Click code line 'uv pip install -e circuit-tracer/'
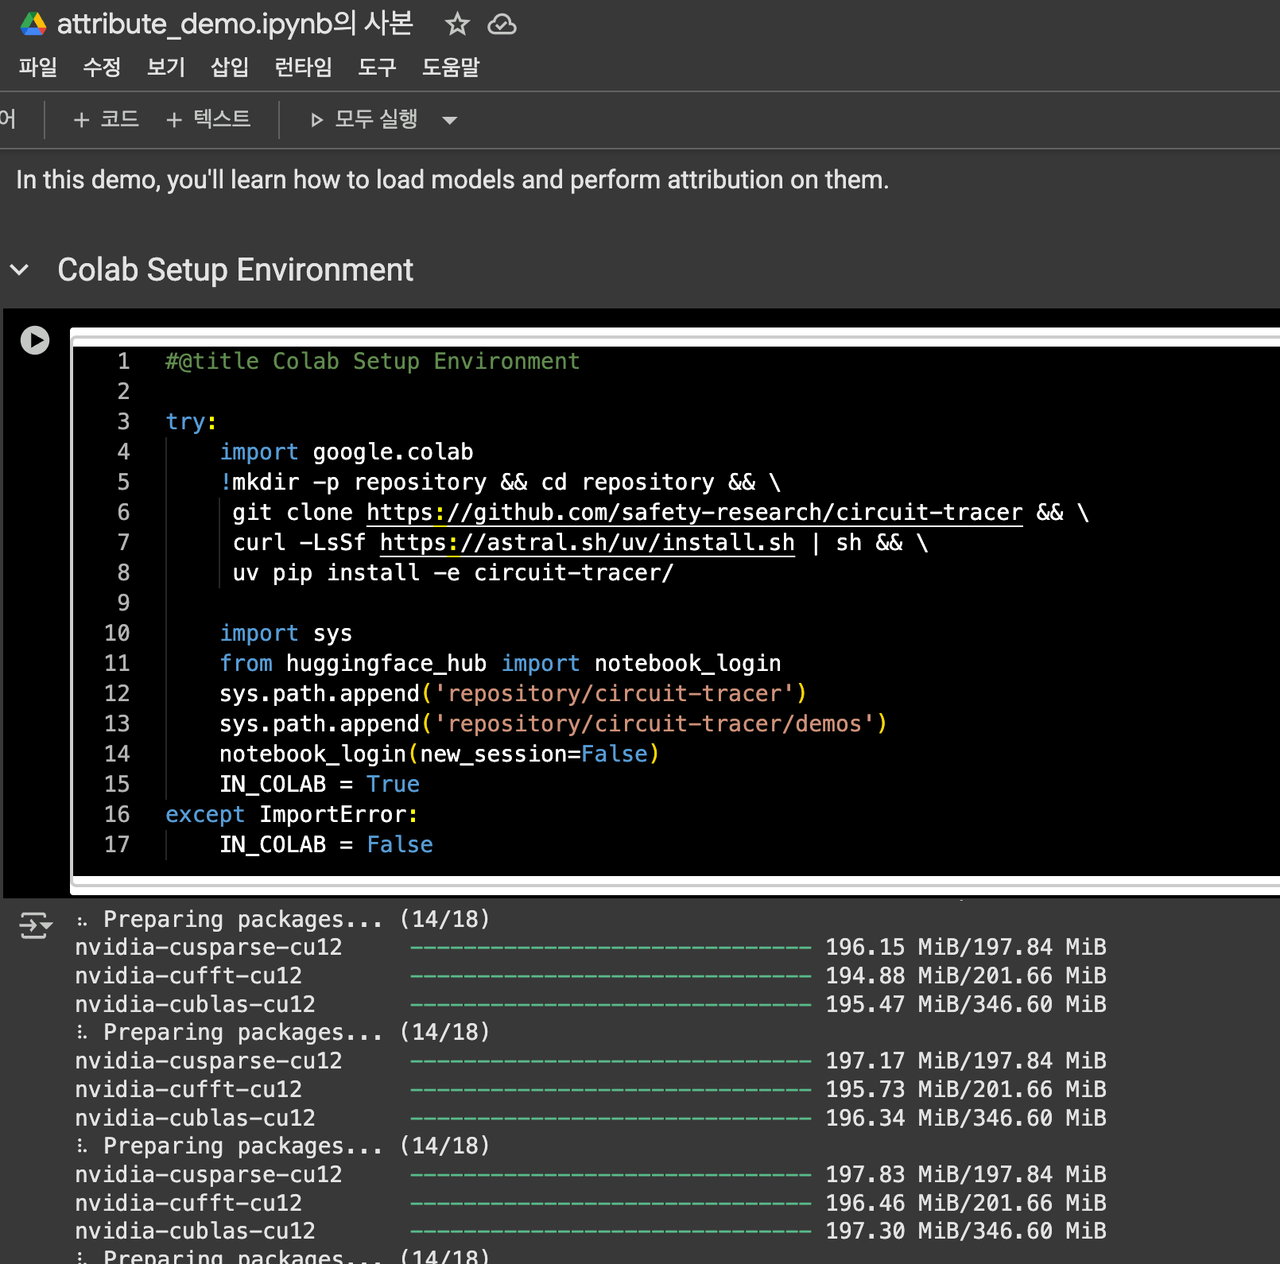1280x1264 pixels. 453,573
